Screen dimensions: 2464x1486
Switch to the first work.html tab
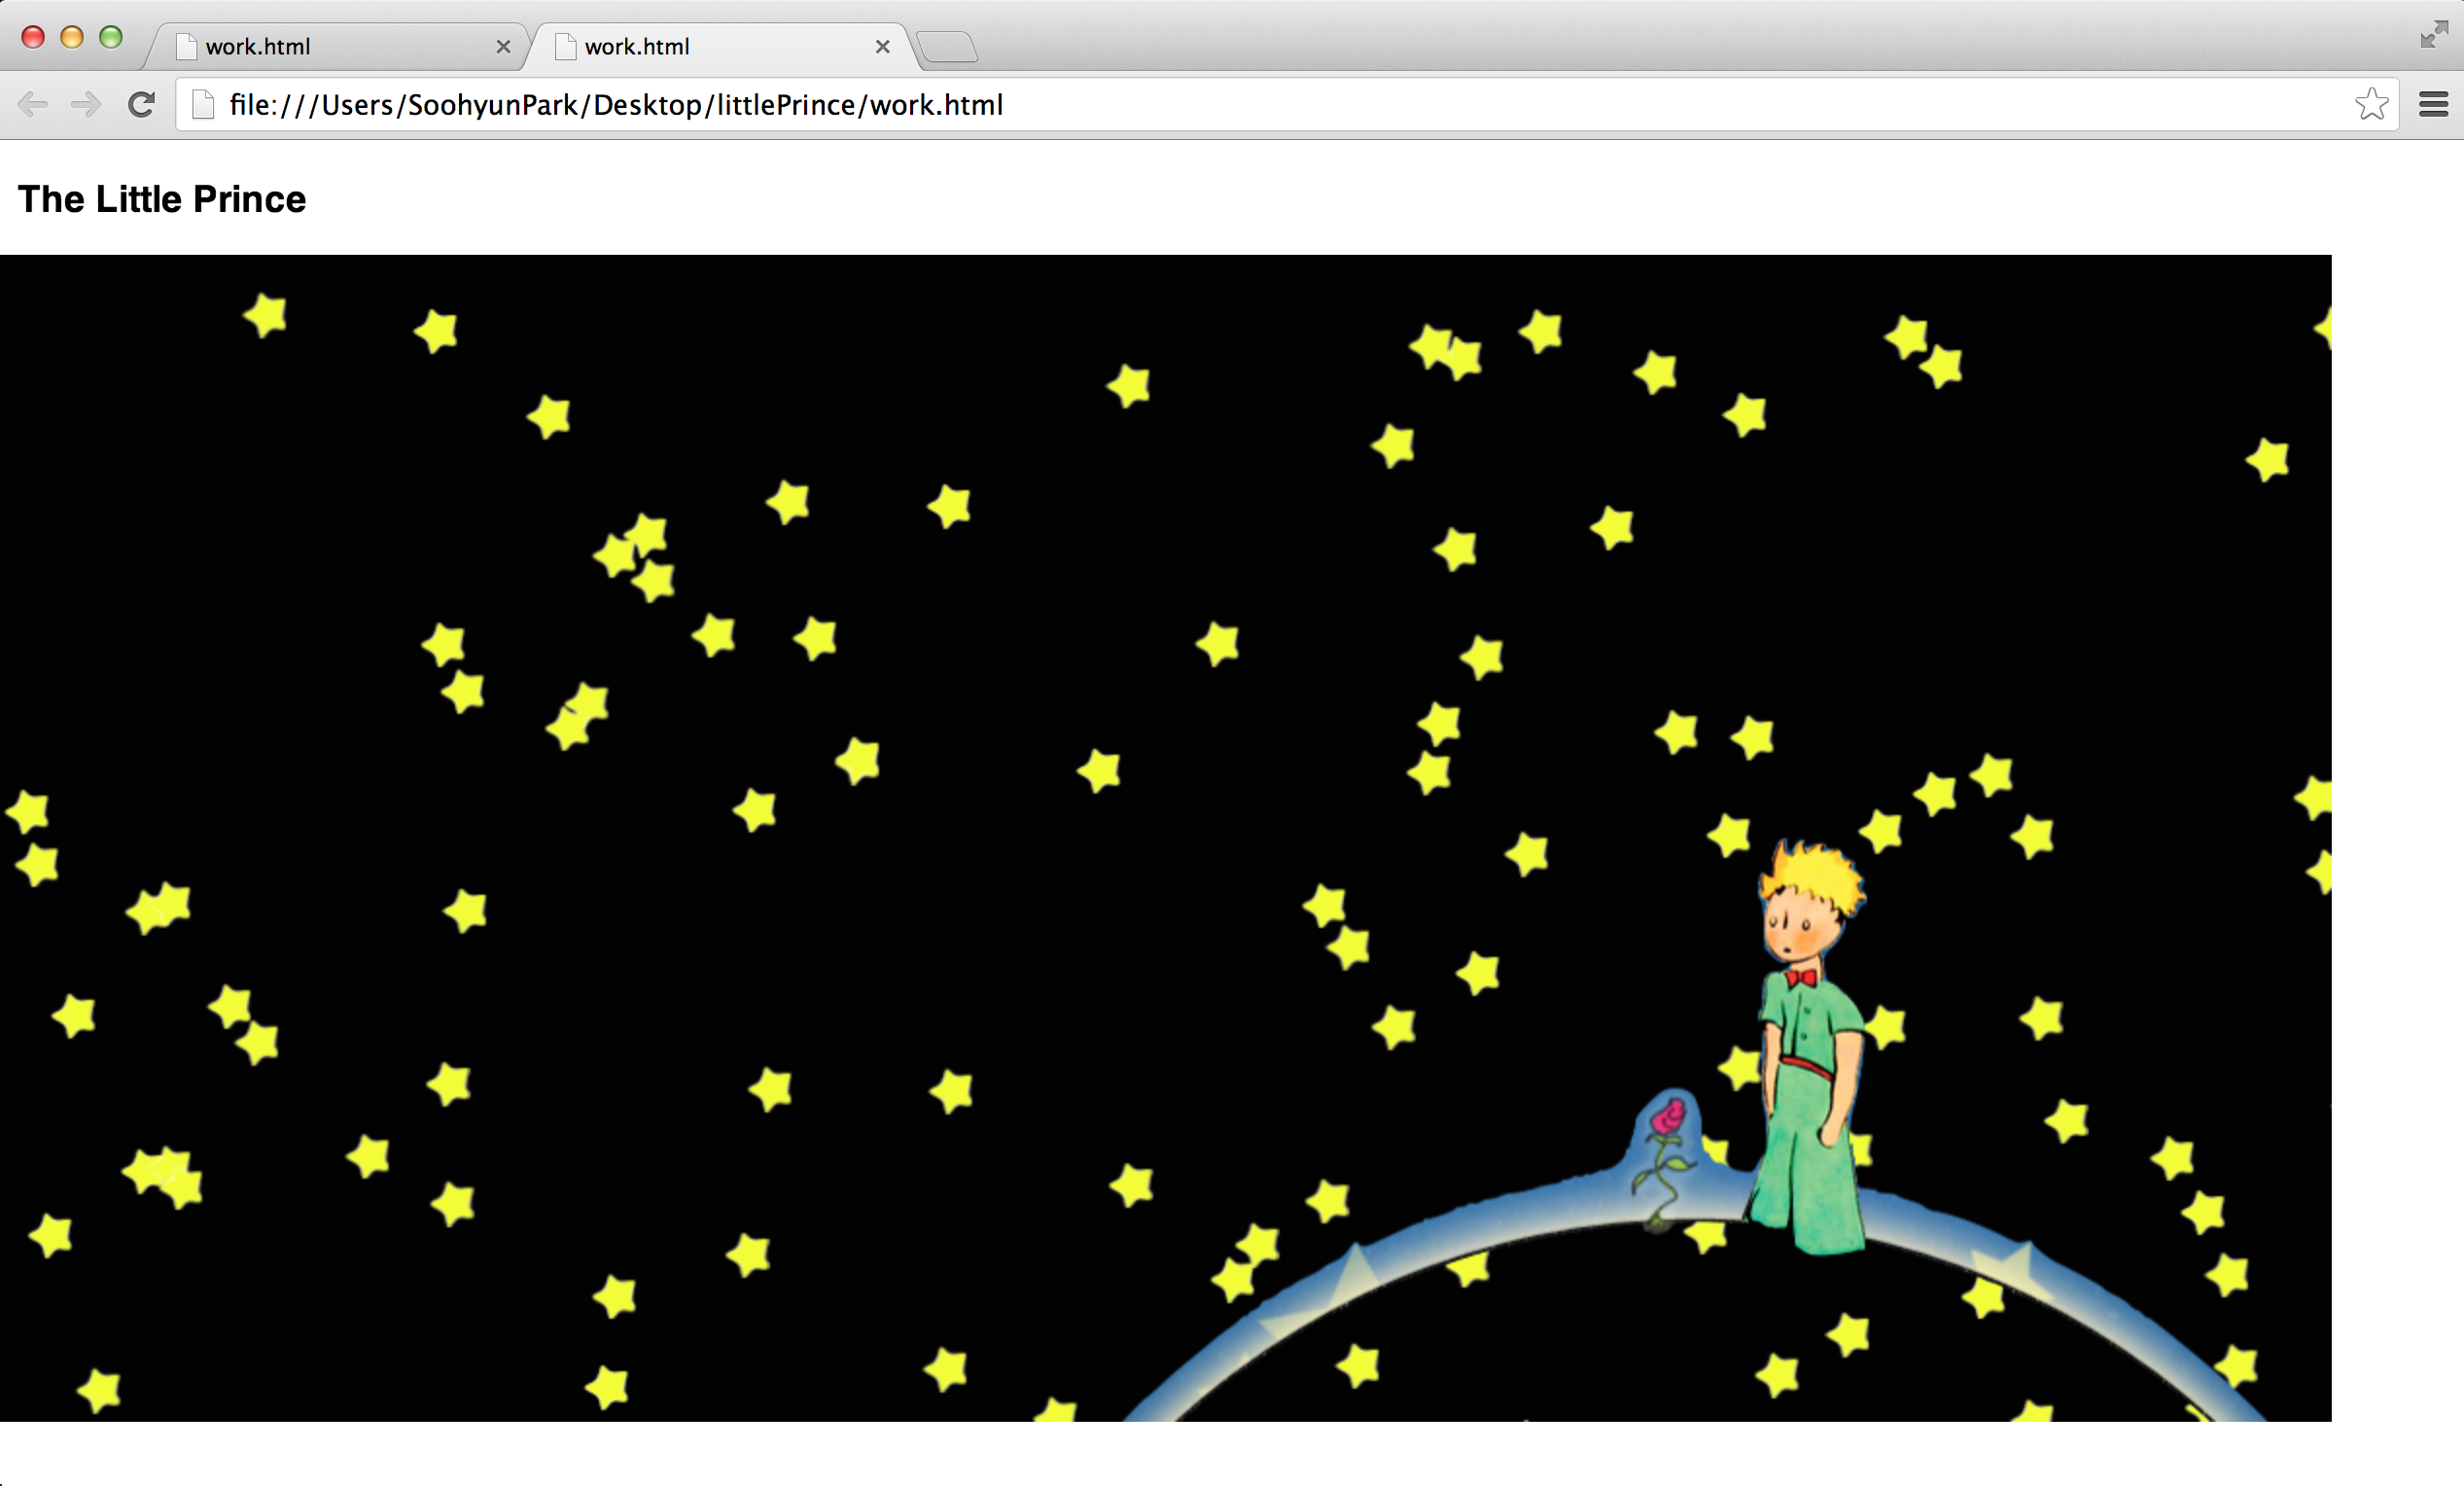click(x=337, y=47)
